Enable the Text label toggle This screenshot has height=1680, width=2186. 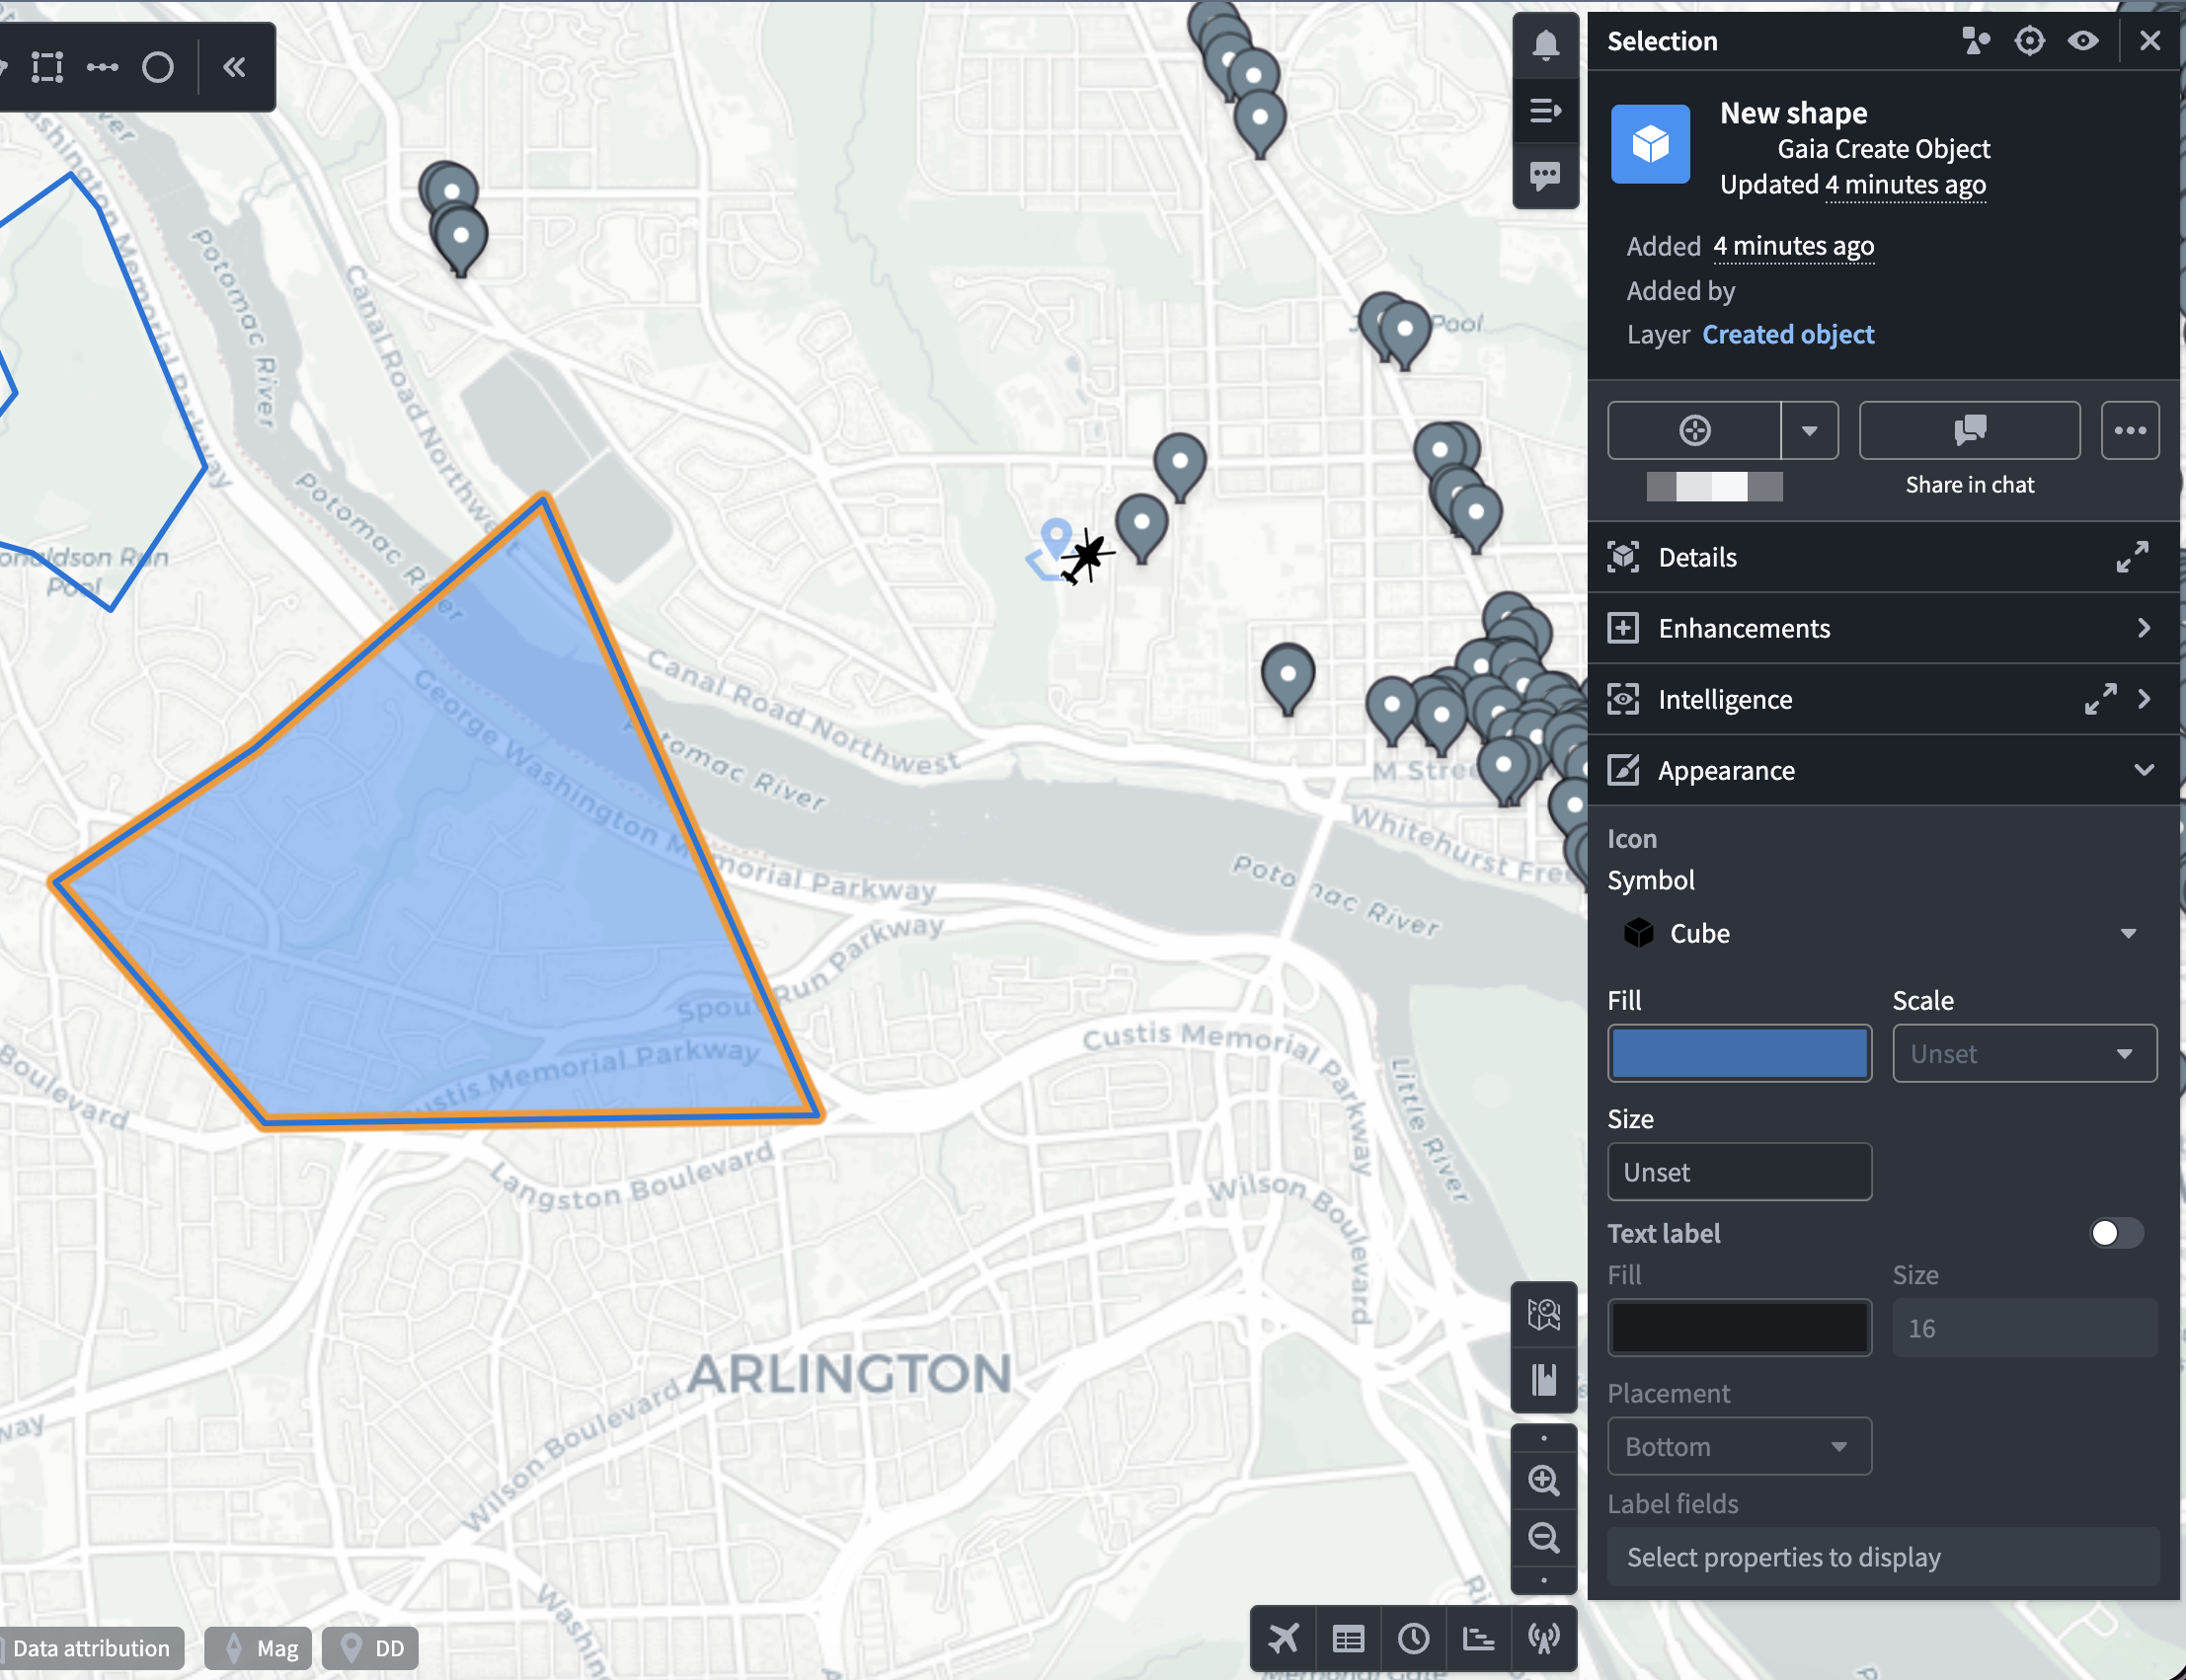point(2117,1233)
